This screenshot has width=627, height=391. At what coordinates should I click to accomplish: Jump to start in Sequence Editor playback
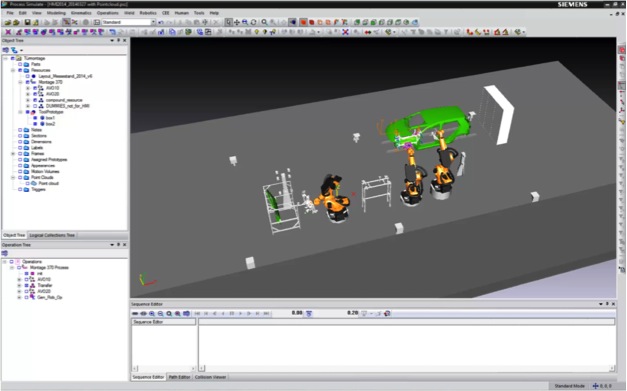(x=198, y=314)
